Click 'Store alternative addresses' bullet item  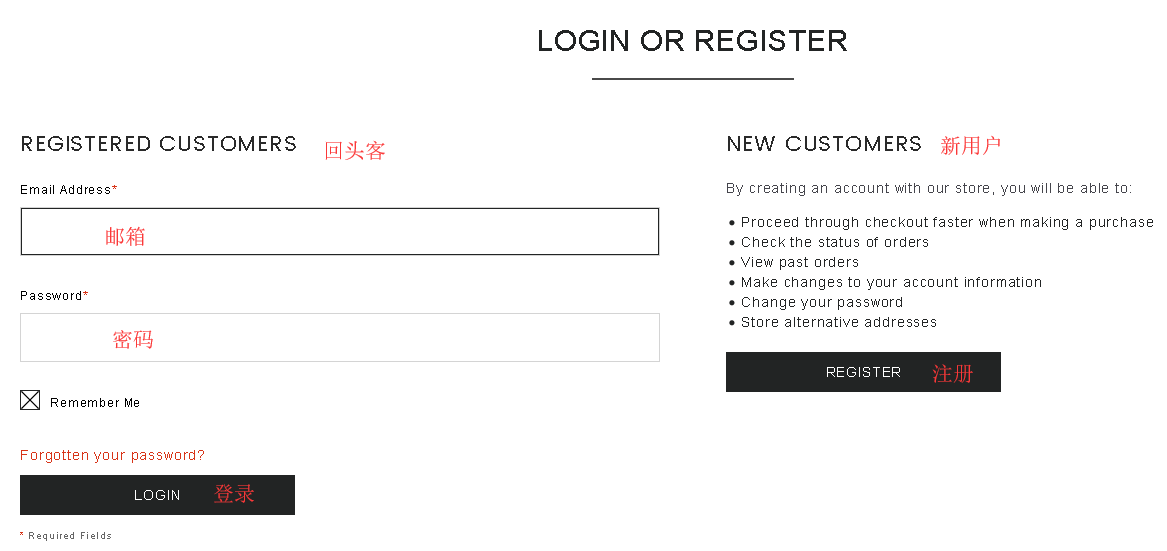tap(838, 322)
